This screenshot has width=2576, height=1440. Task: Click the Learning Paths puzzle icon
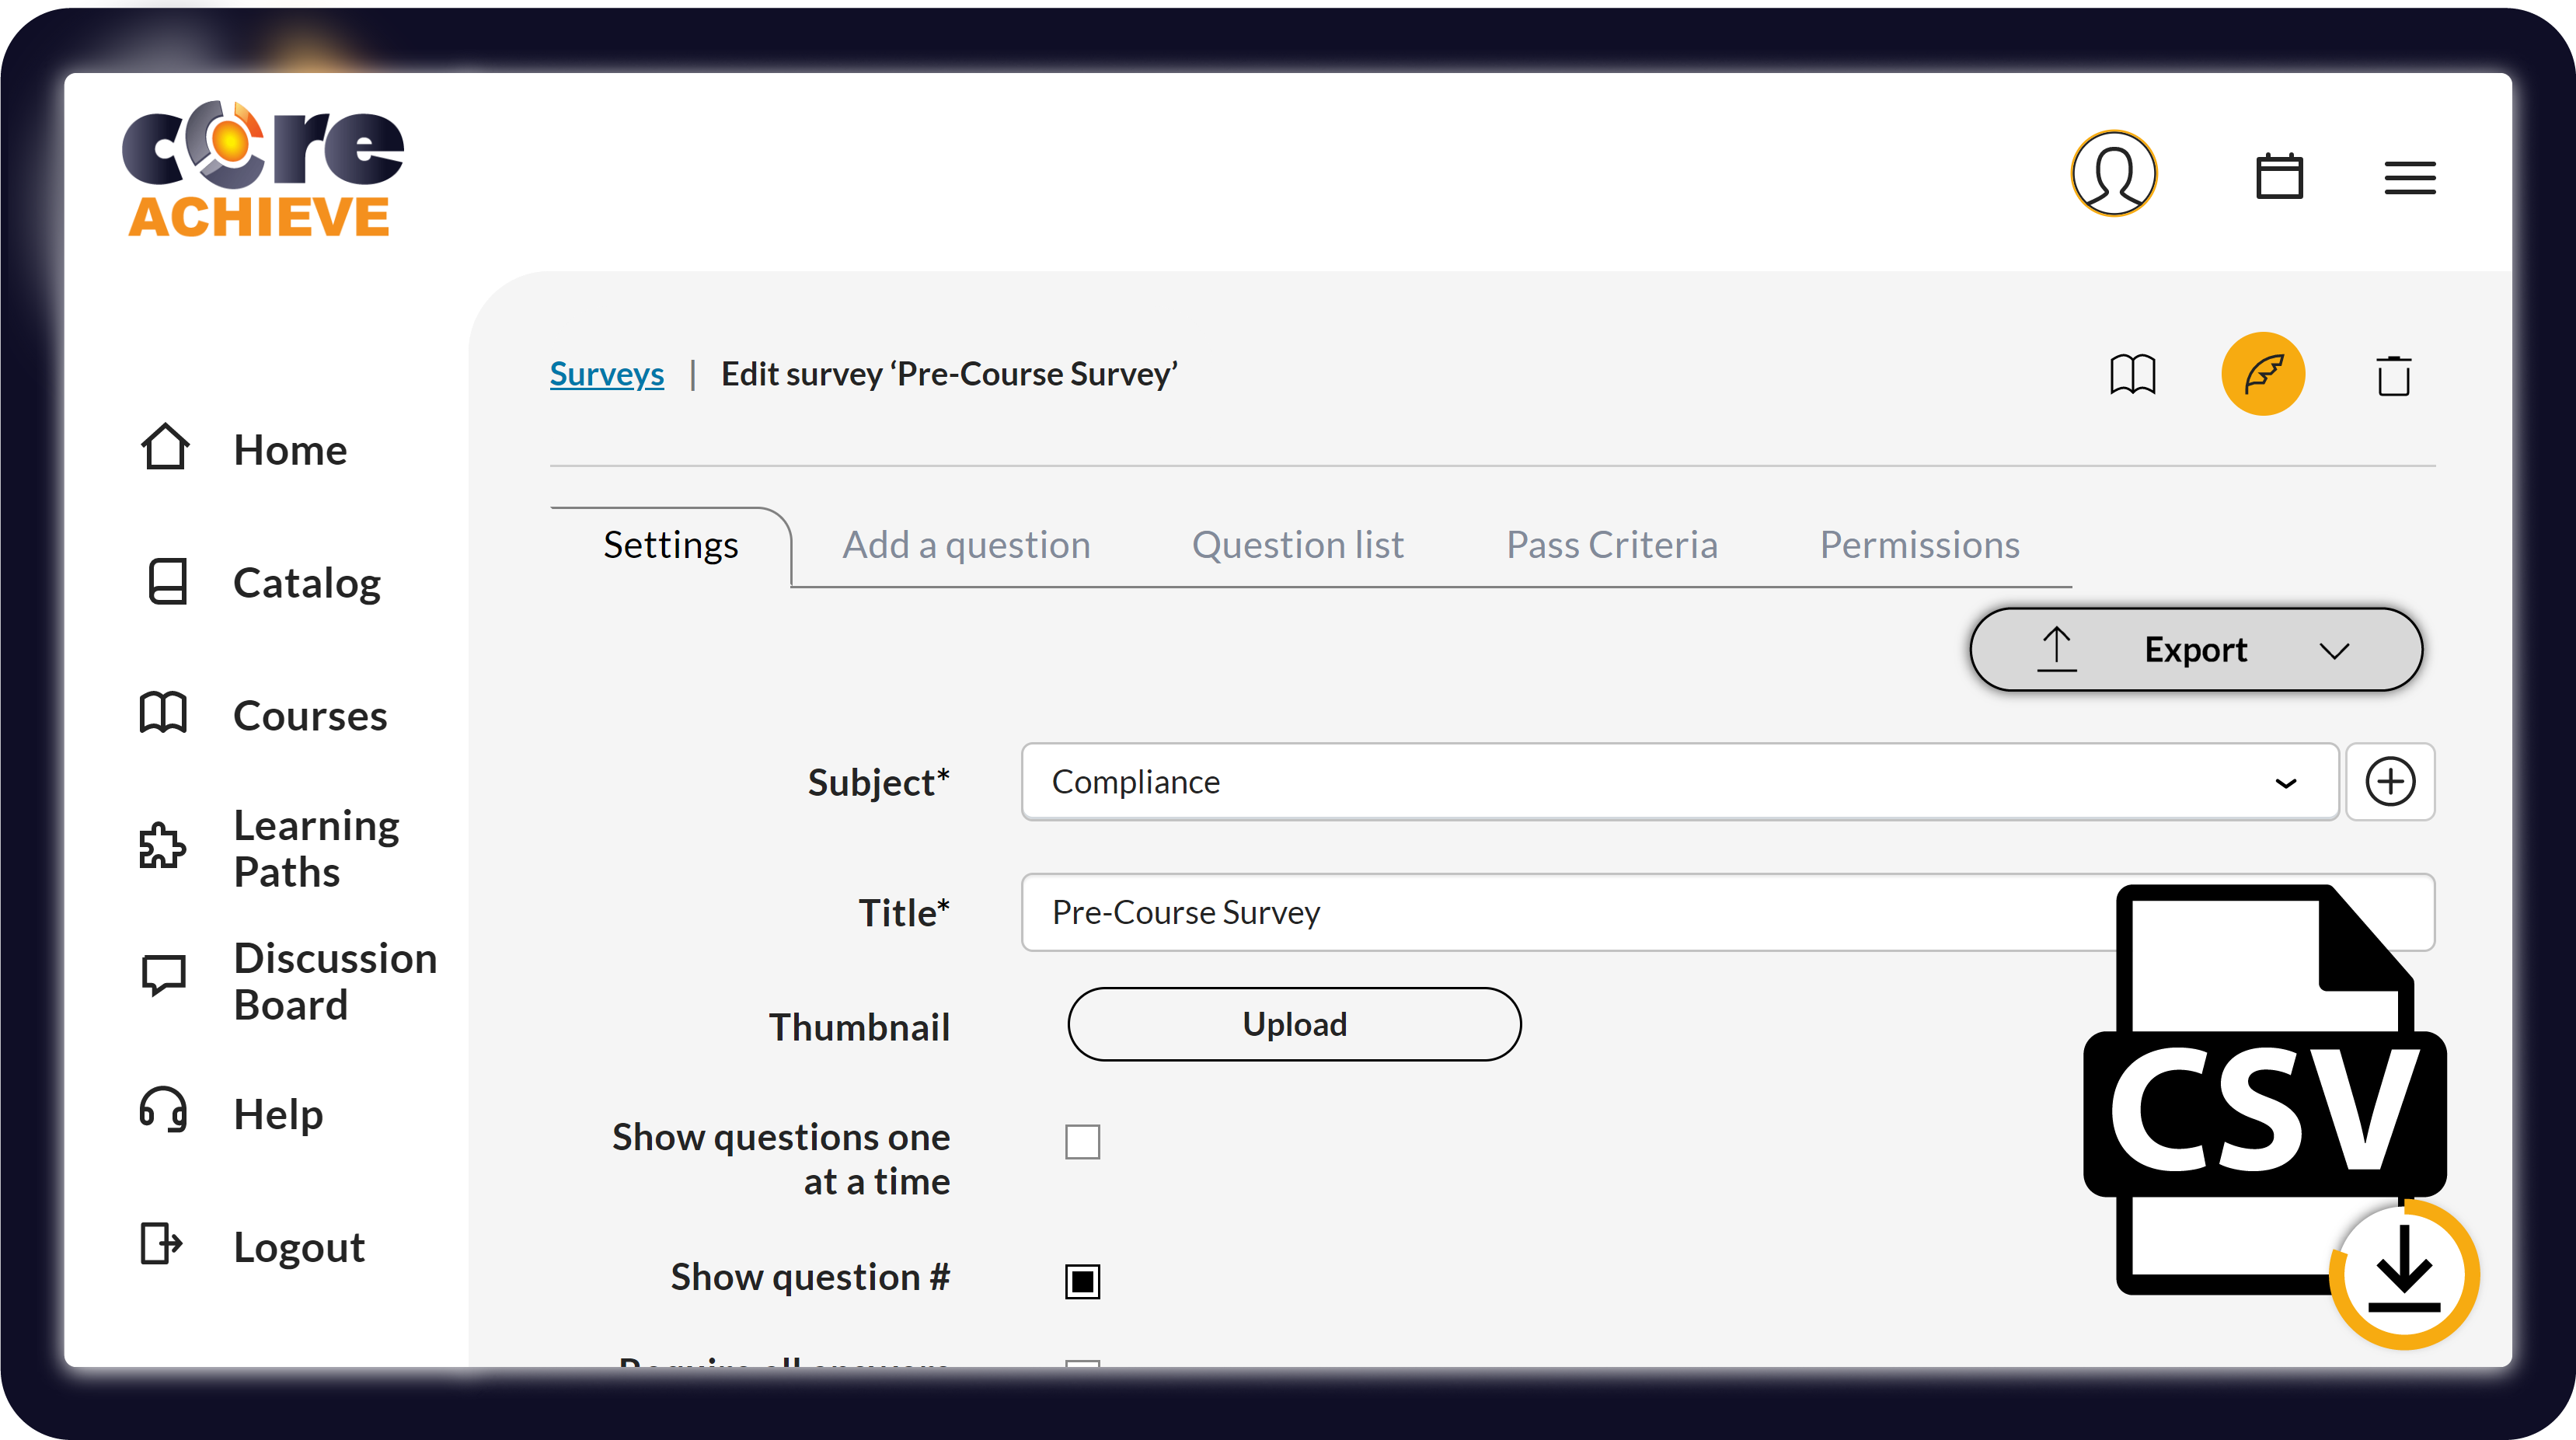(x=162, y=846)
